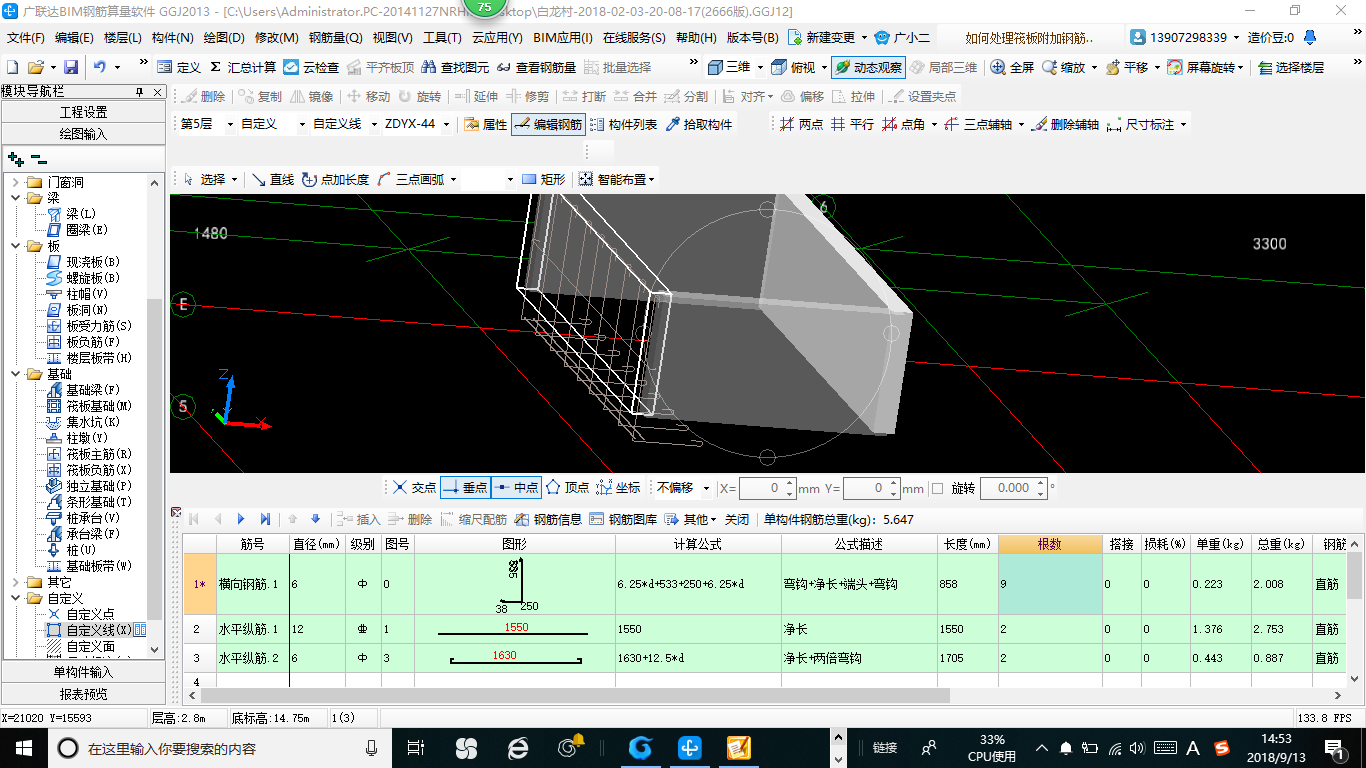
Task: Toggle 中点 midpoint snap
Action: pos(516,488)
